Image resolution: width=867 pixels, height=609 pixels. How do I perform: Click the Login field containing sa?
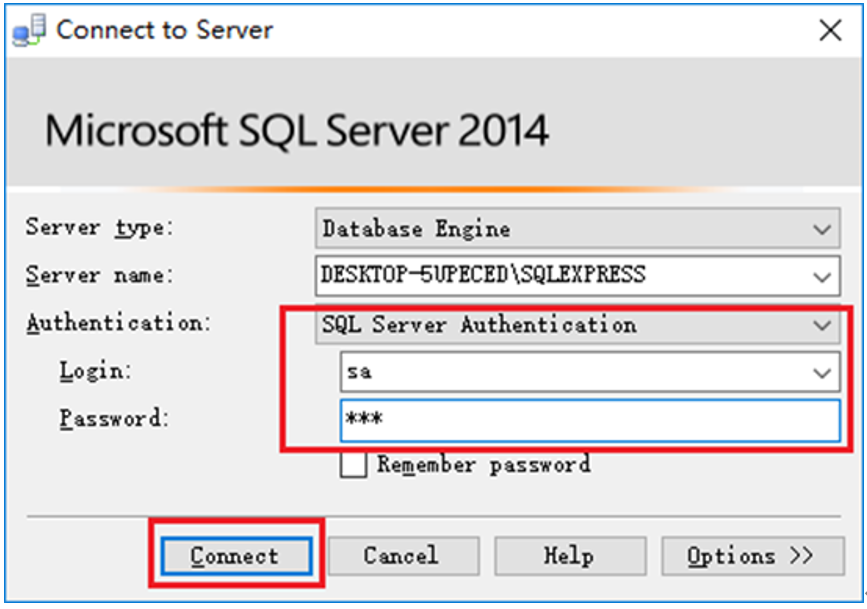589,372
